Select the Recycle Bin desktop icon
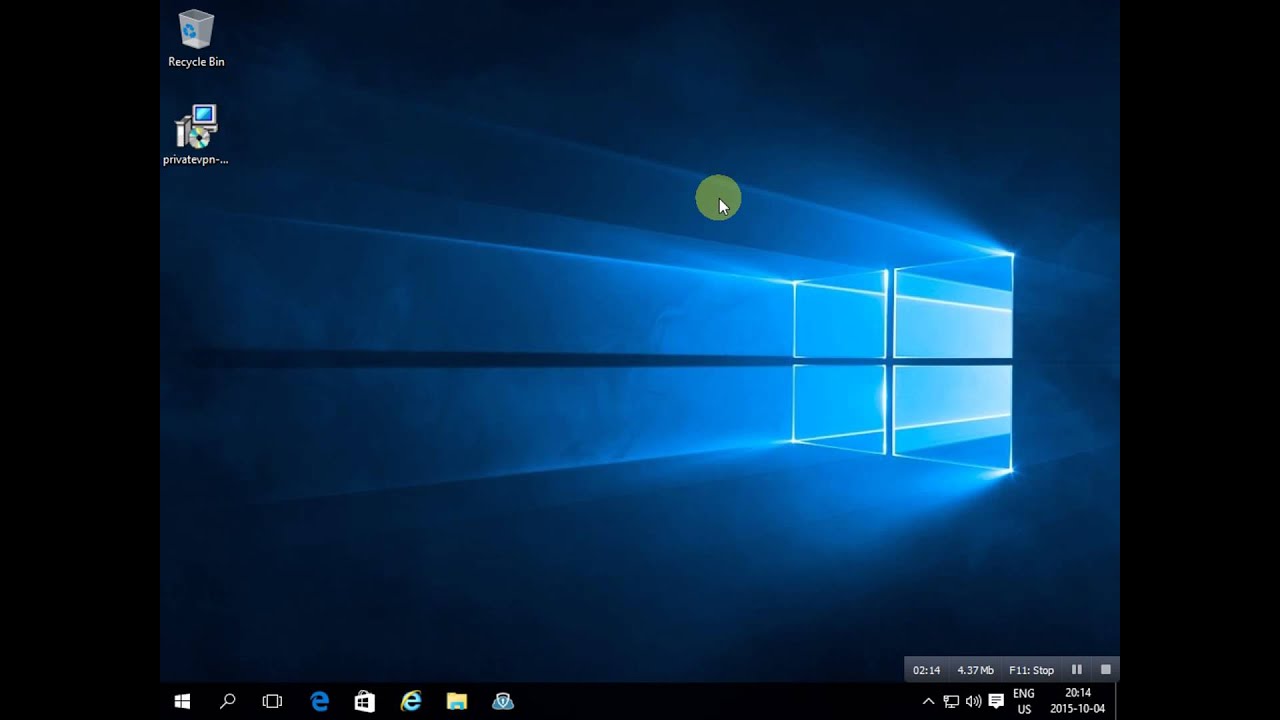 pos(196,40)
